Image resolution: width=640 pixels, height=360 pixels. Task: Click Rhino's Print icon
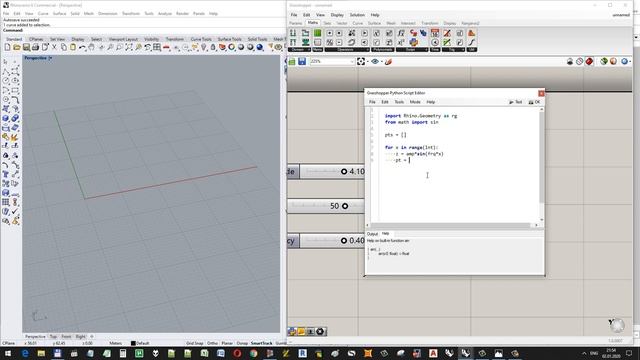36,47
